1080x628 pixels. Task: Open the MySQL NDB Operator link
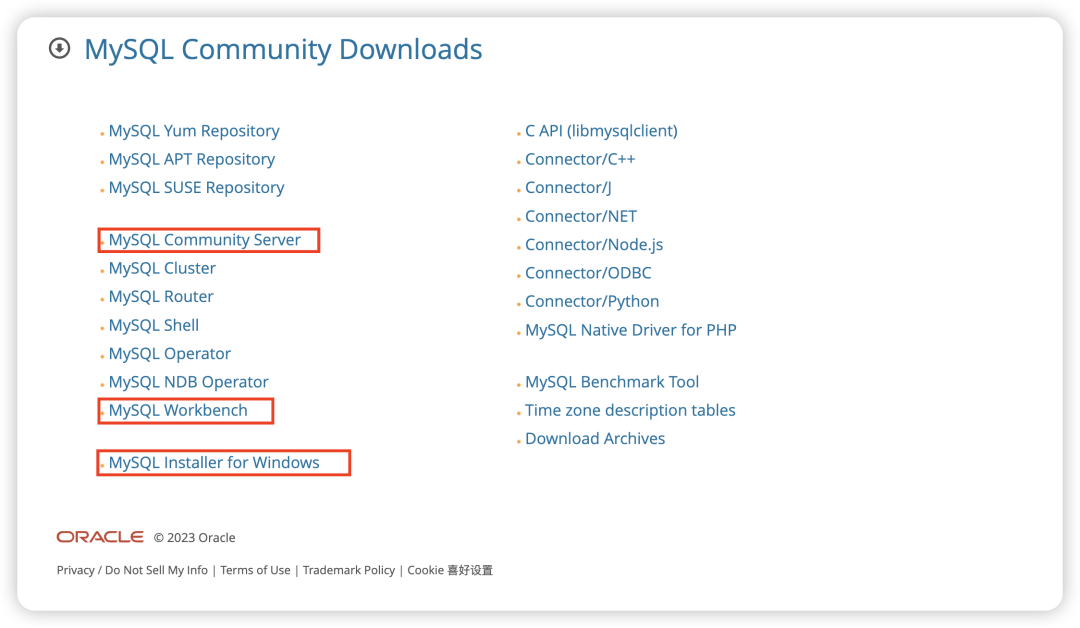pos(188,381)
